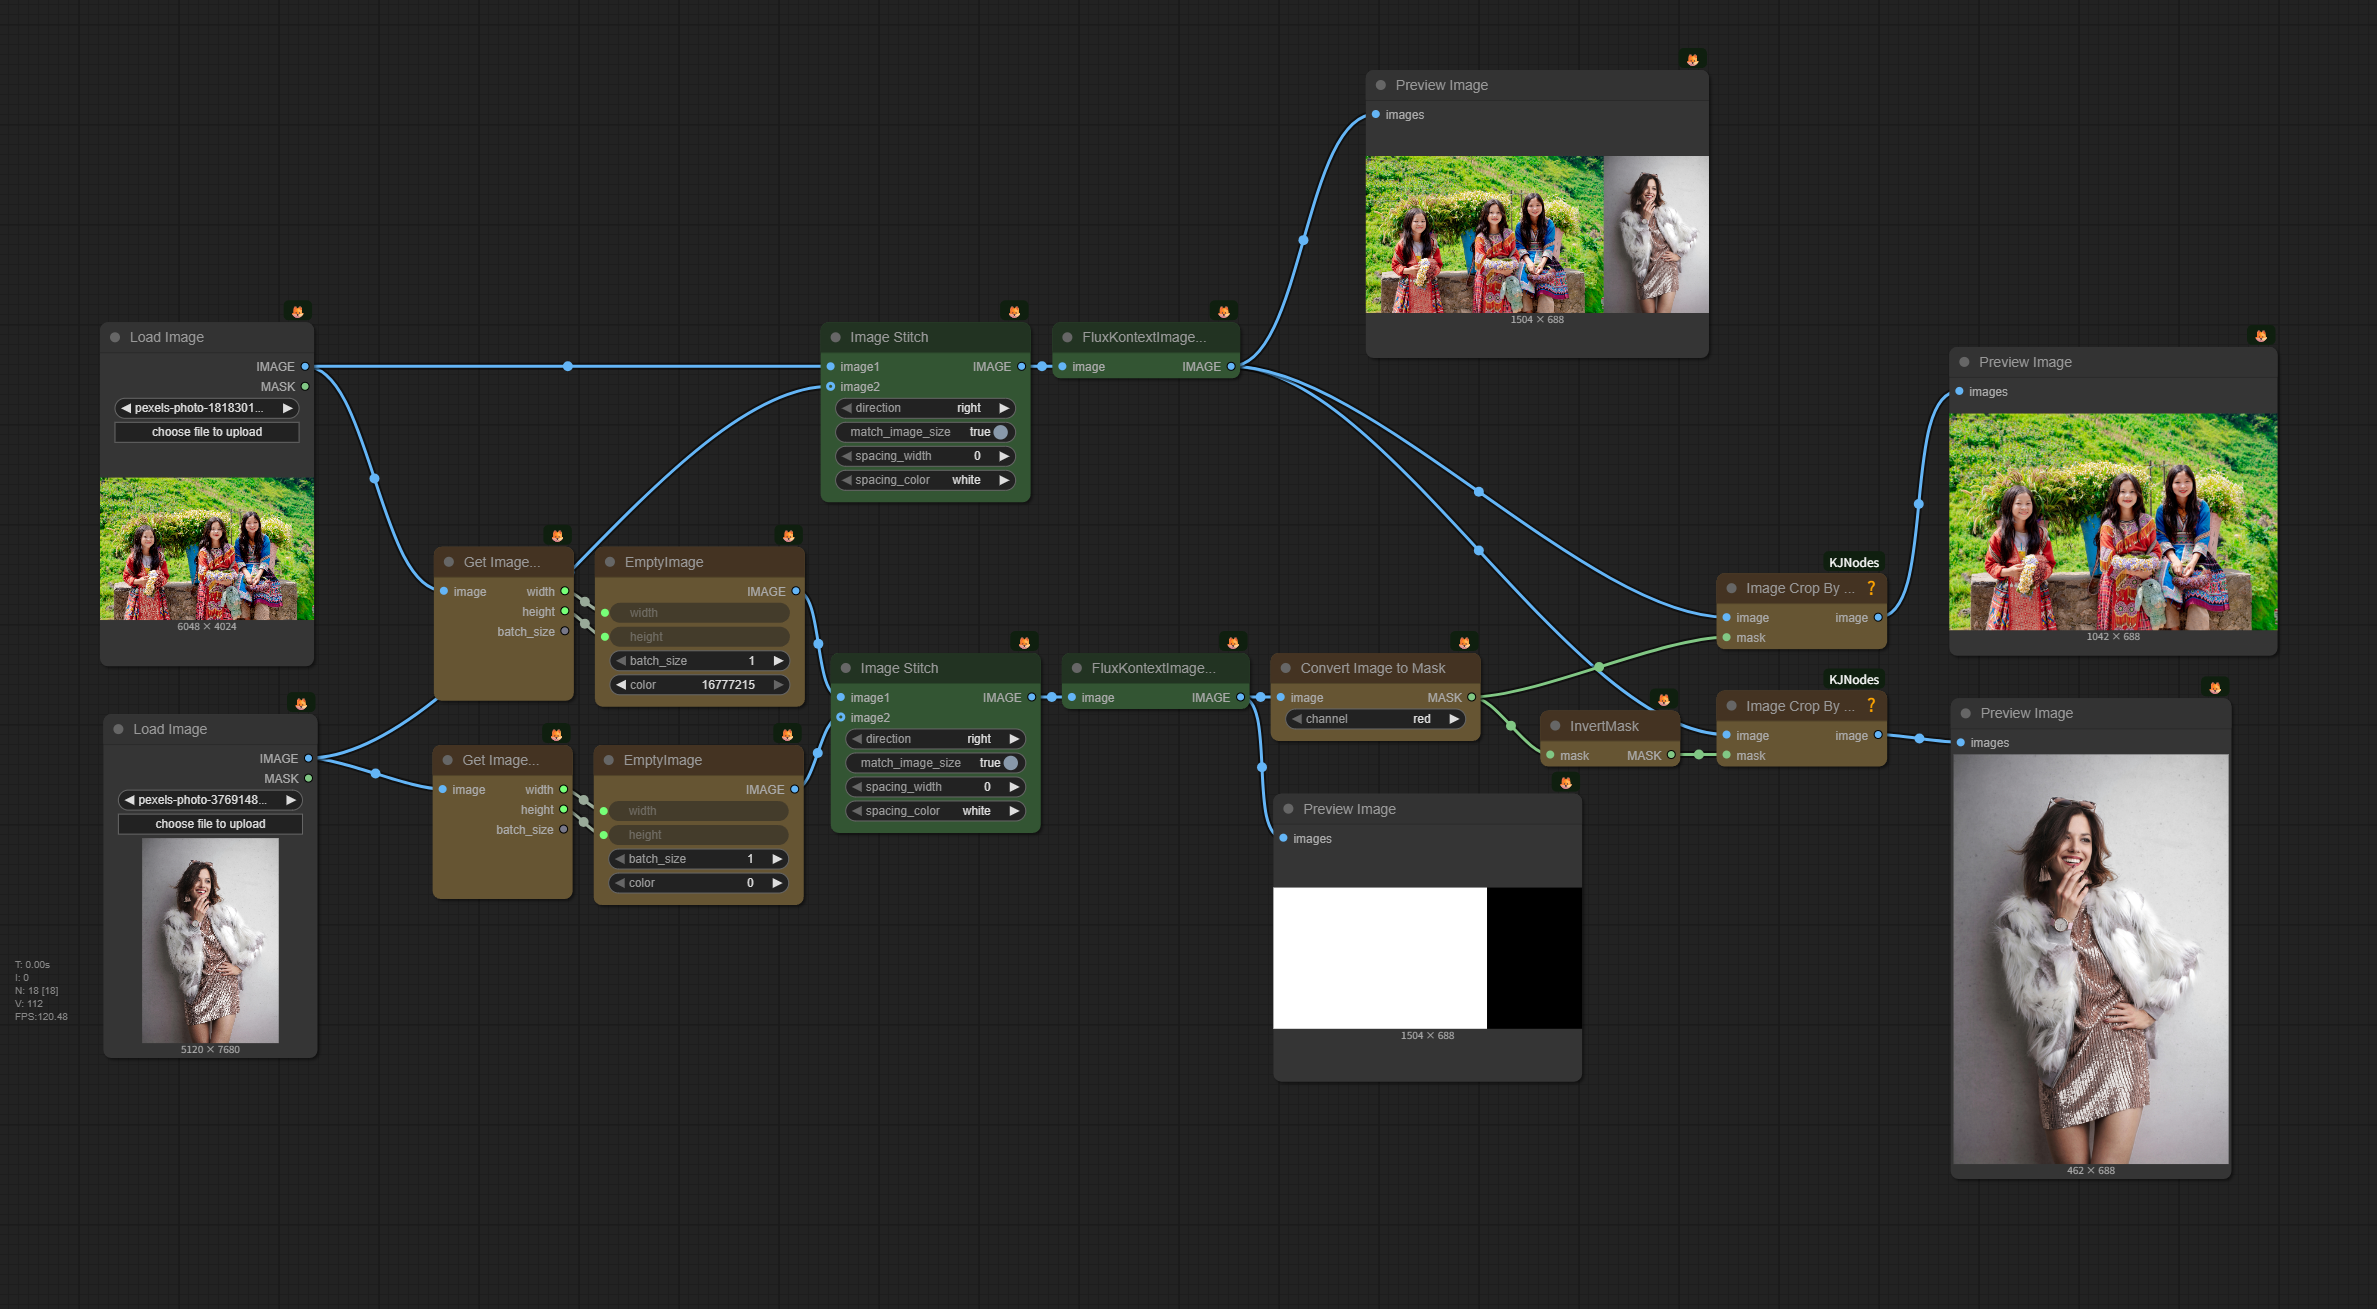Click fox badge above the top Preview Image node

1692,60
